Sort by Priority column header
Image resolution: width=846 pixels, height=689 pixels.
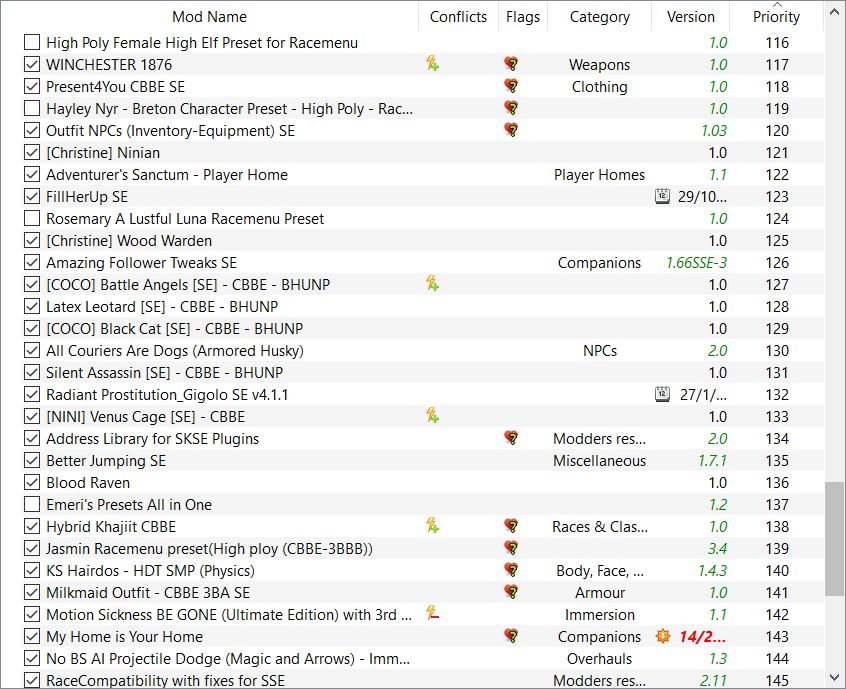coord(776,17)
